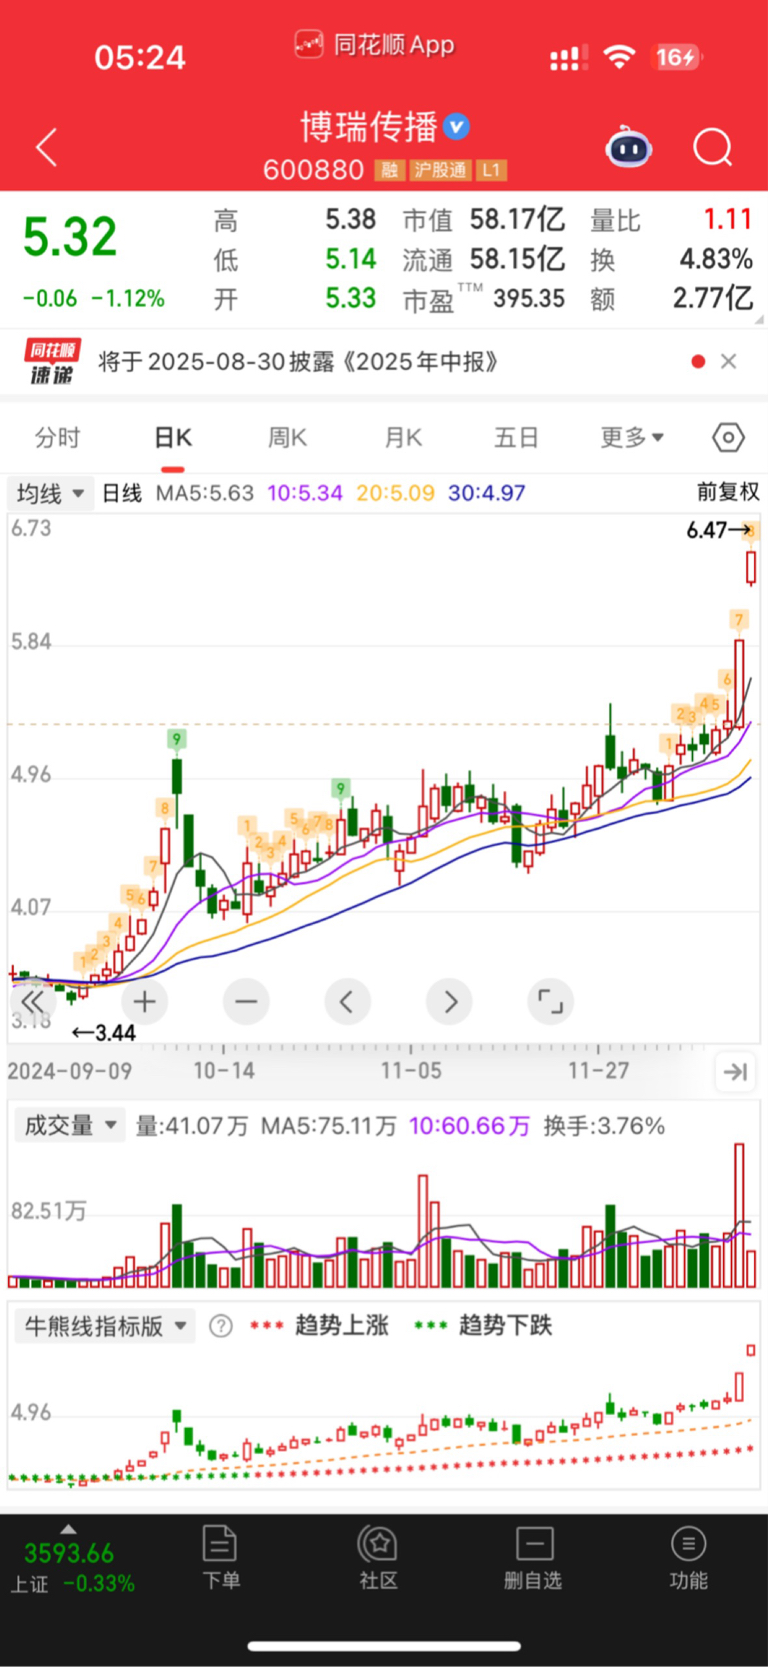Image resolution: width=768 pixels, height=1667 pixels.
Task: Tap the verified checkmark beside 博瑞传播
Action: tap(456, 126)
